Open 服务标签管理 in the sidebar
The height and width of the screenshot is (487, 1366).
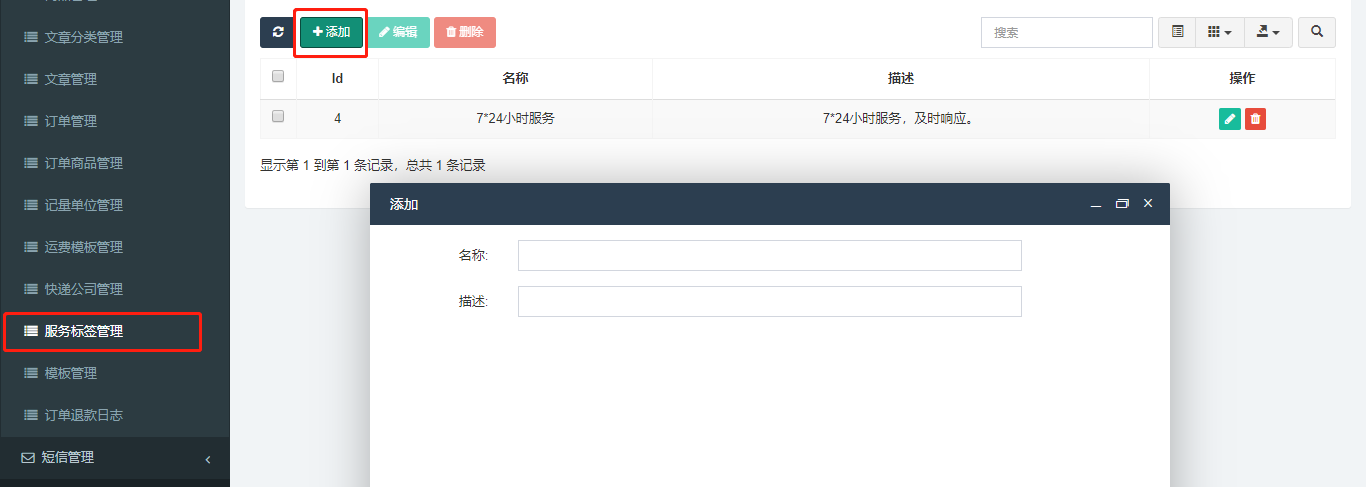pyautogui.click(x=84, y=331)
